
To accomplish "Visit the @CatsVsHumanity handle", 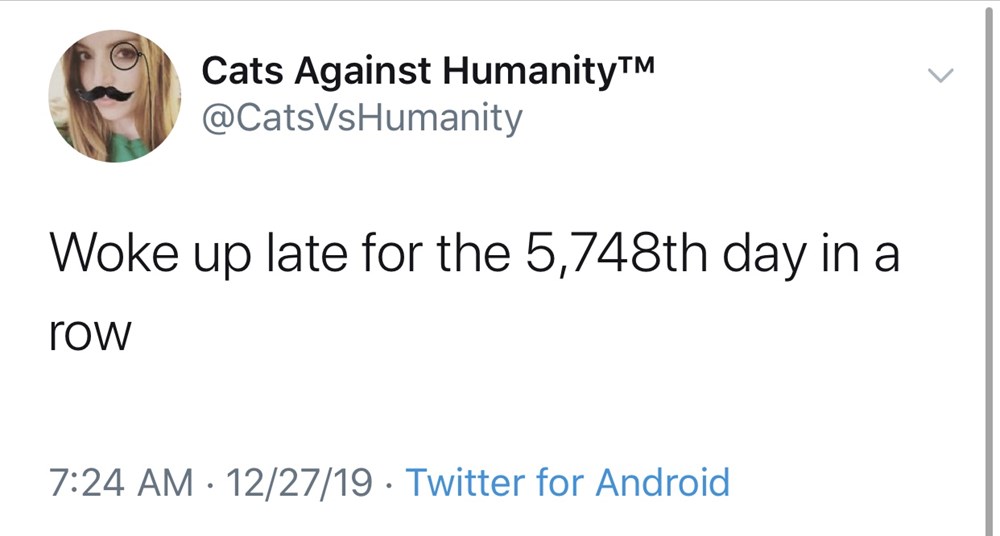I will pyautogui.click(x=362, y=119).
